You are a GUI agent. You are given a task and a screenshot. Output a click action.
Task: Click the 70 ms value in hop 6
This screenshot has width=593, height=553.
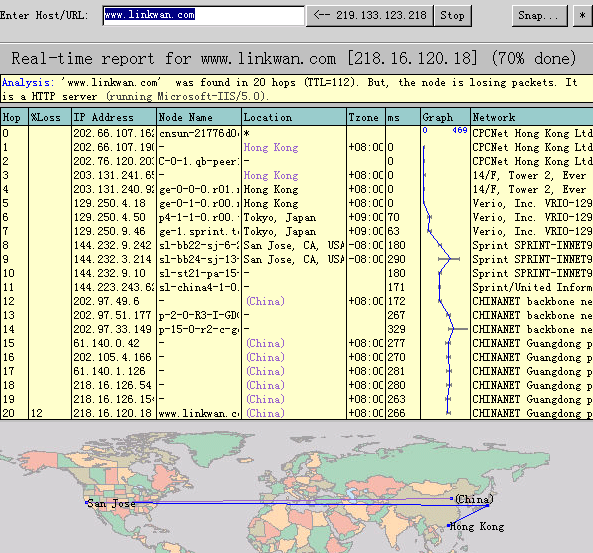tap(393, 217)
